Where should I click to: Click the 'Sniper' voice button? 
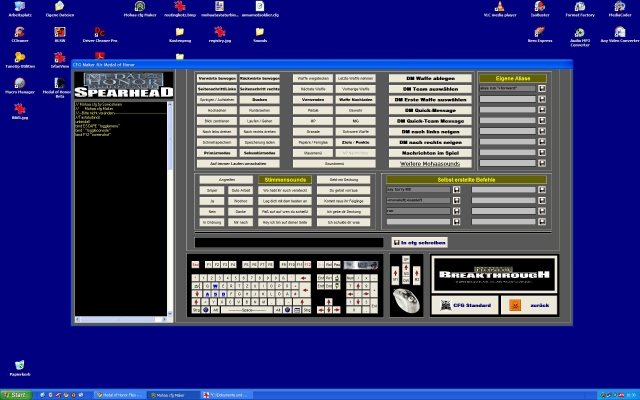tap(212, 190)
